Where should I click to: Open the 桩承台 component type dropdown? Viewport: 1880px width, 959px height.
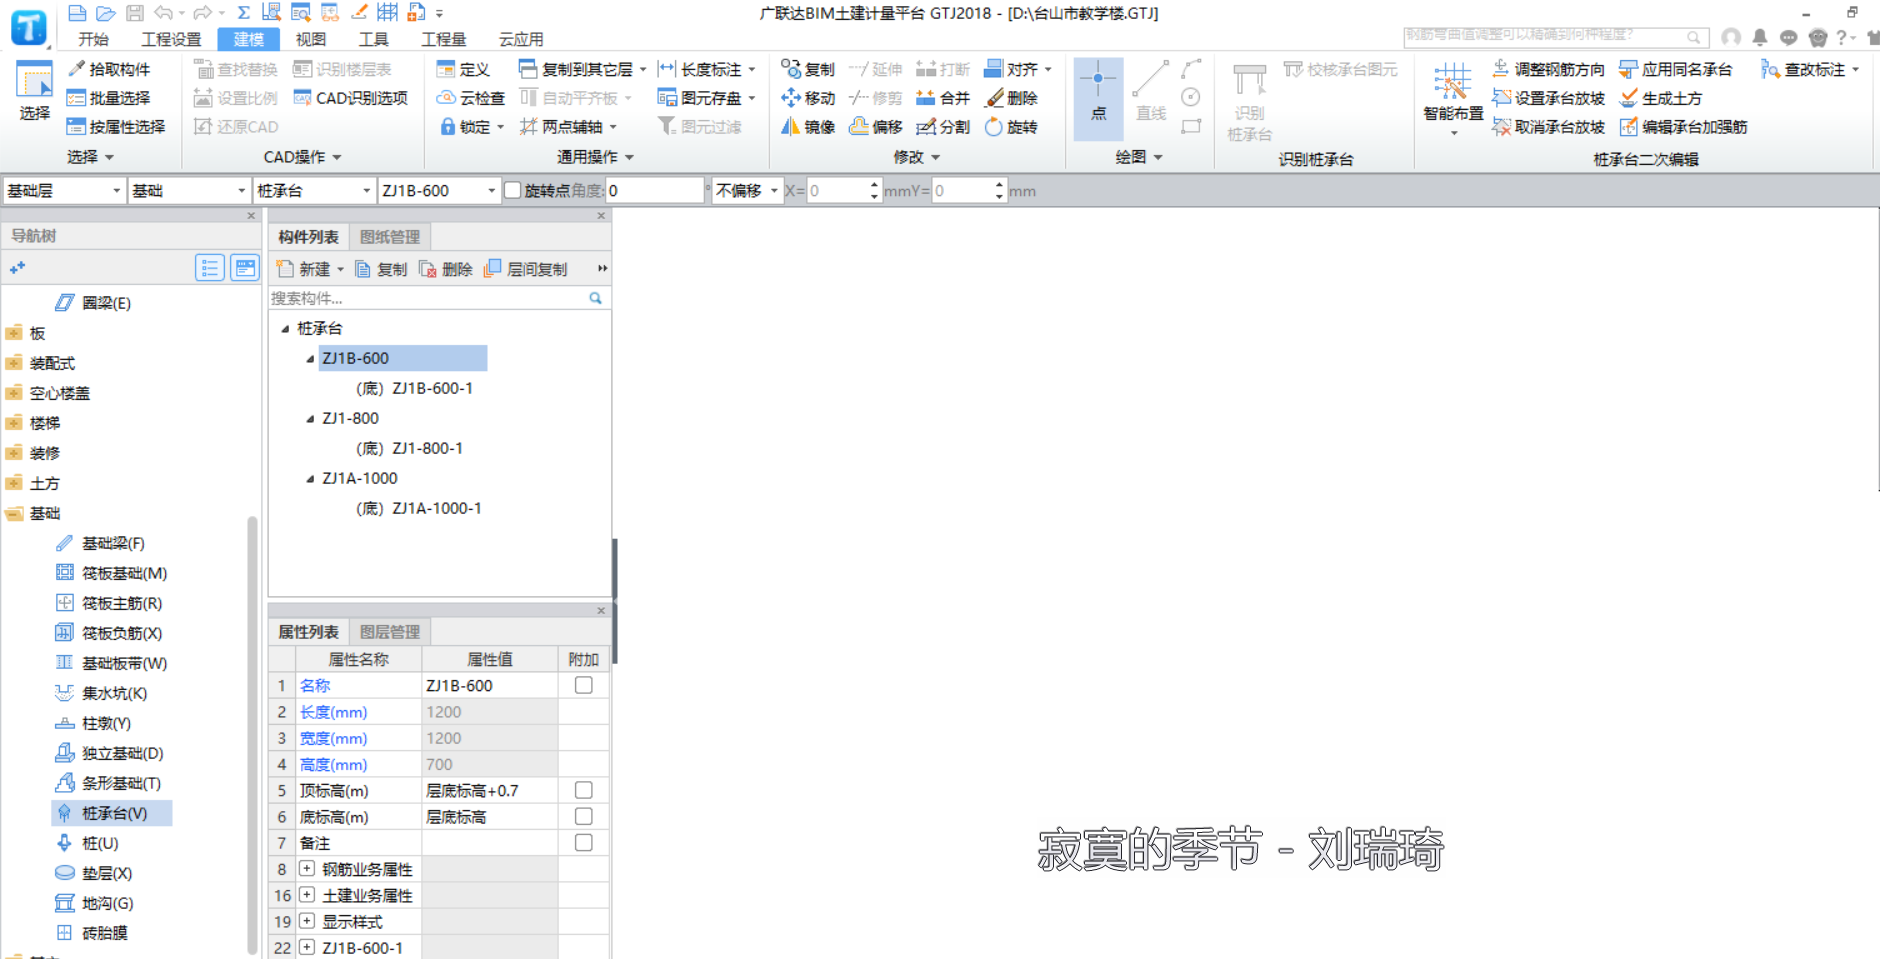coord(314,190)
